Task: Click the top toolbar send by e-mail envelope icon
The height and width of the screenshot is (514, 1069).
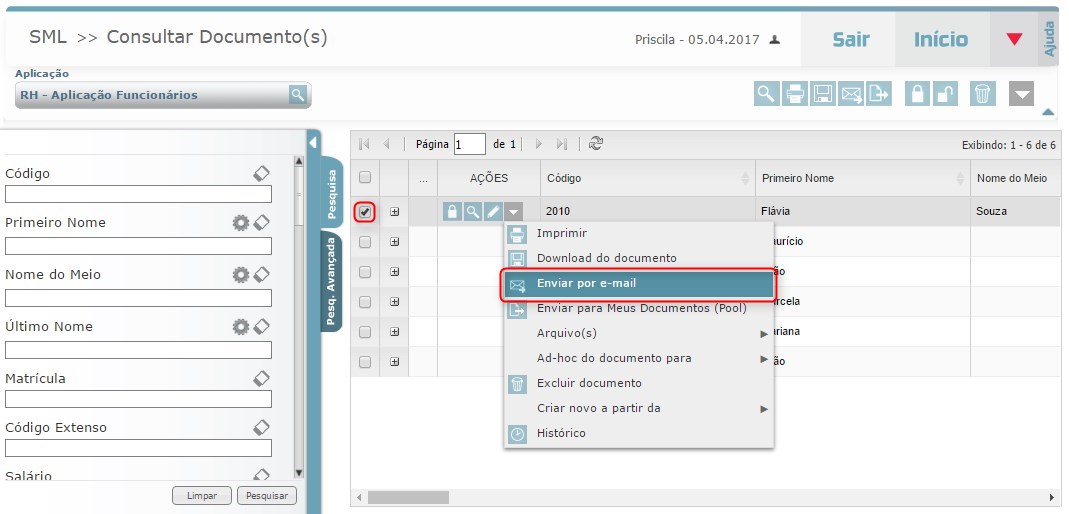Action: 851,94
